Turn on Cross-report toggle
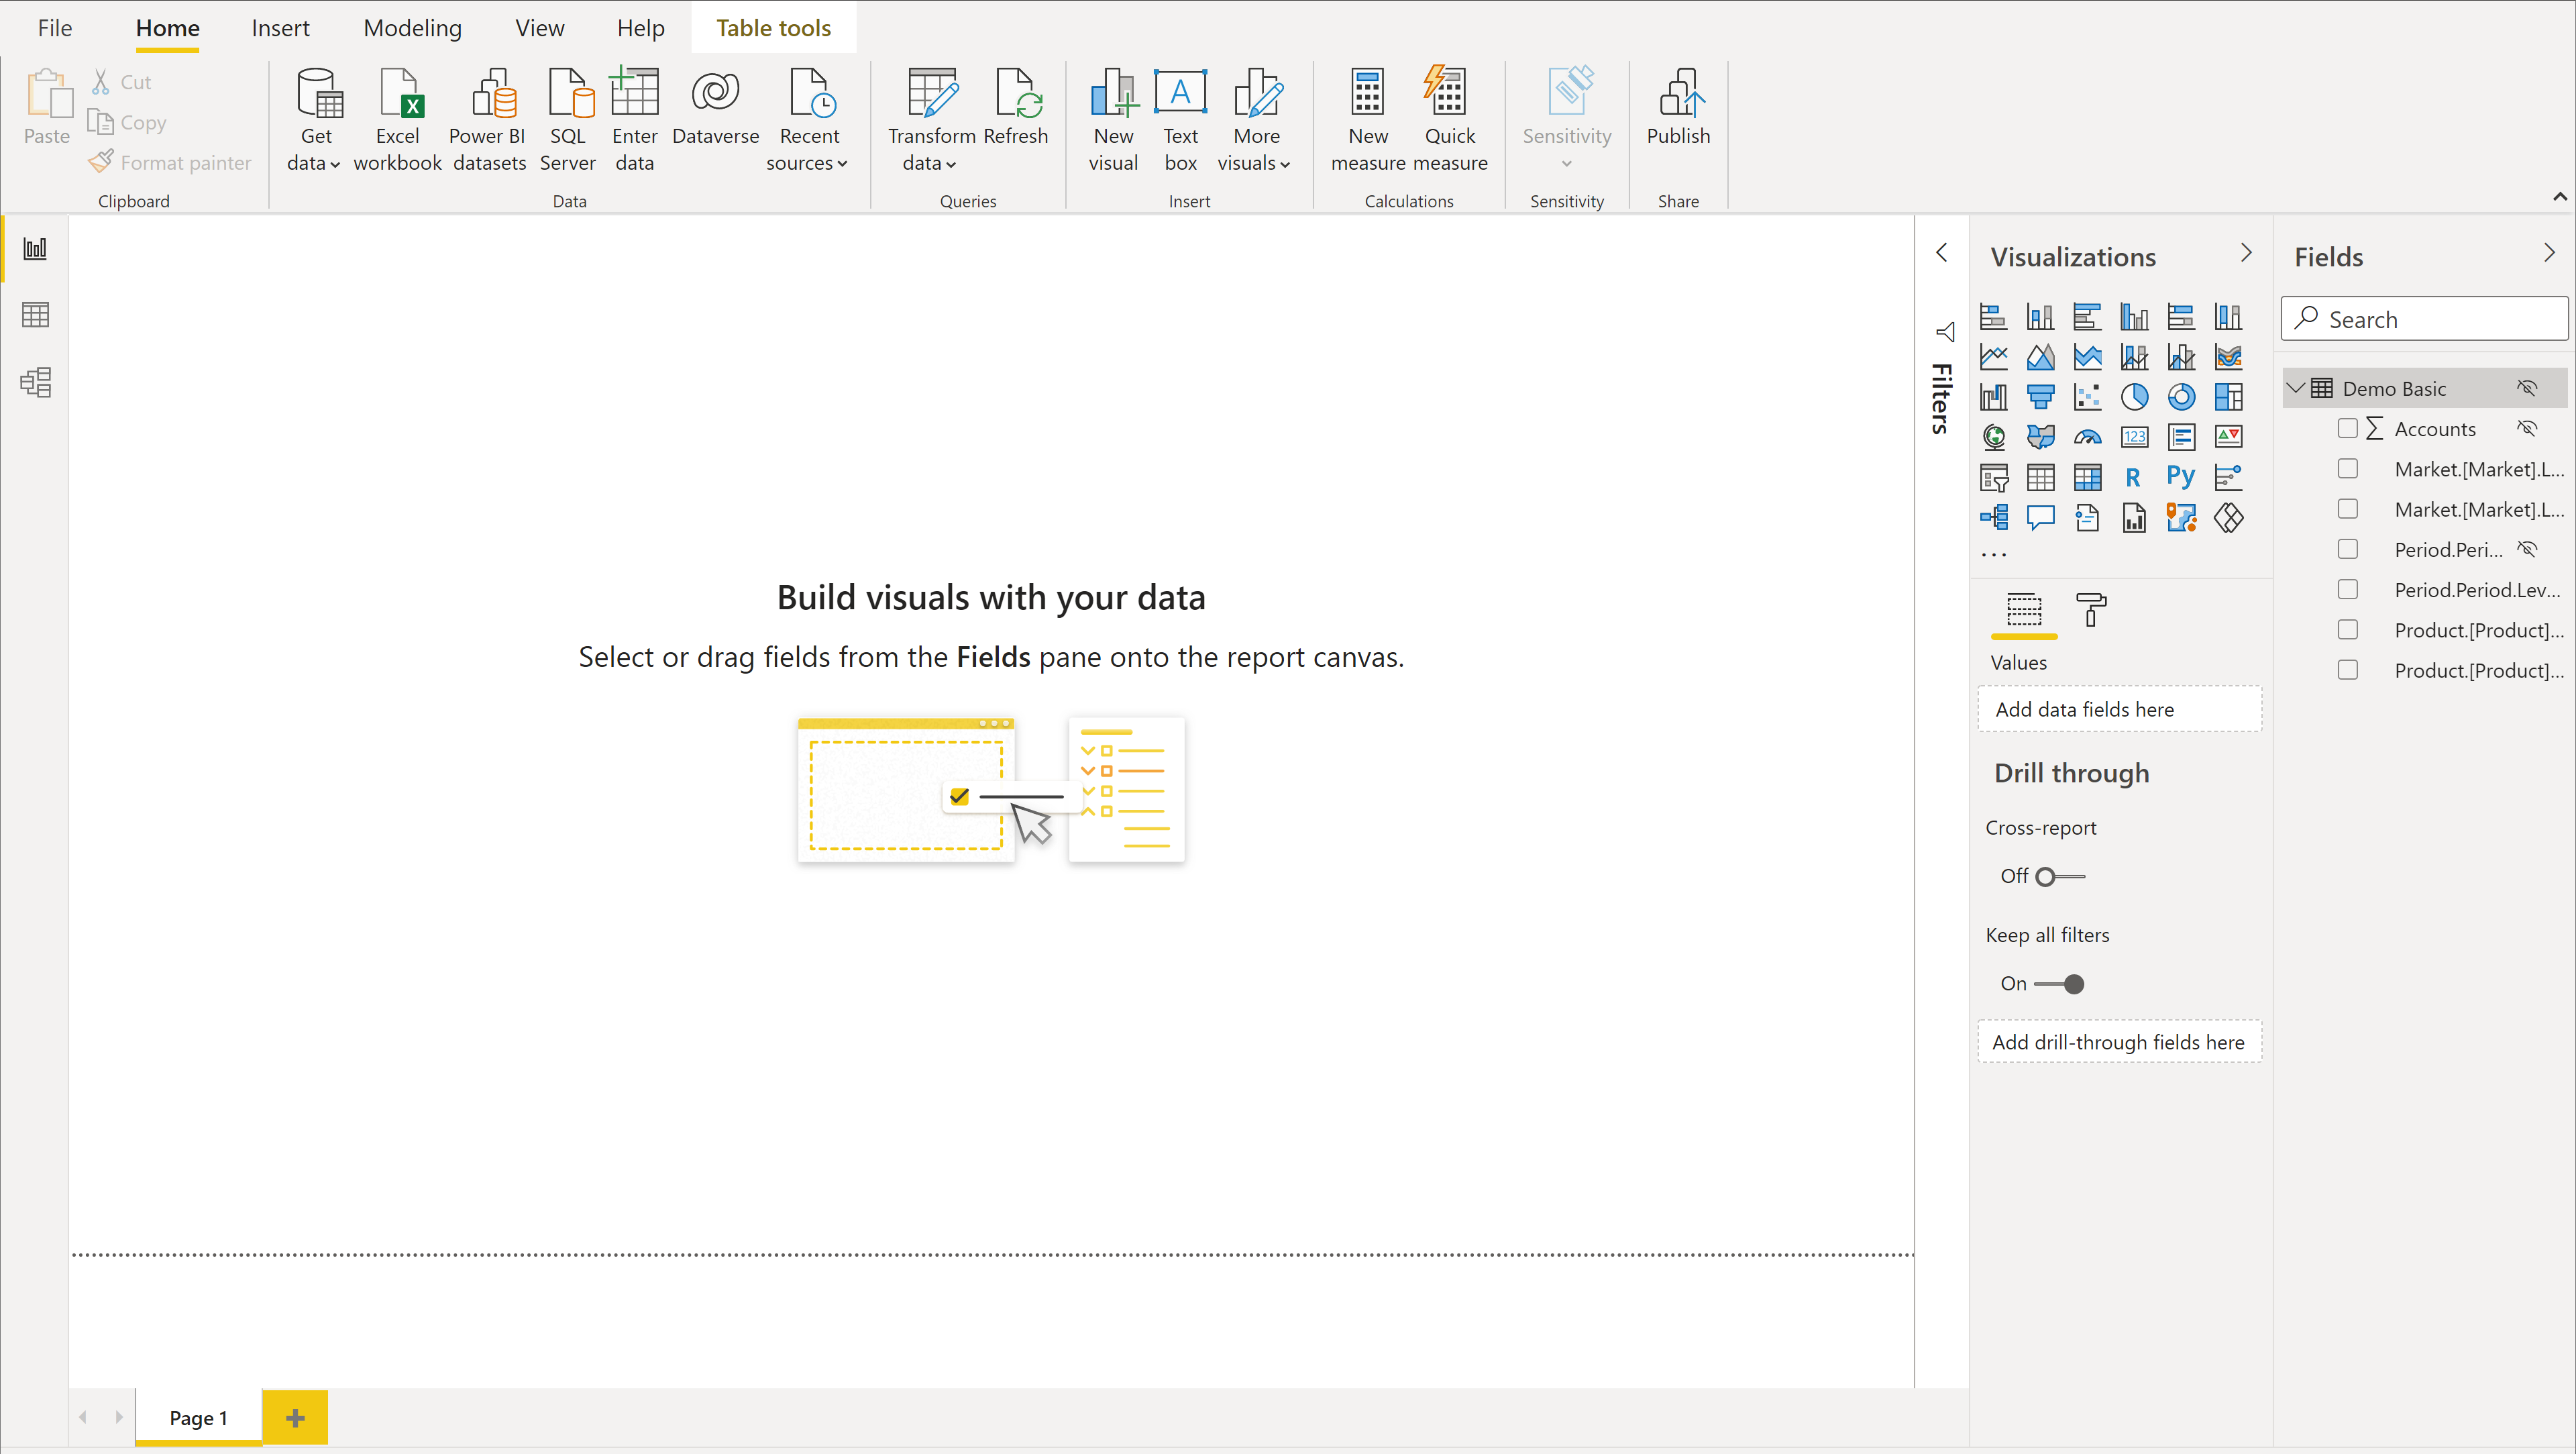The height and width of the screenshot is (1454, 2576). 2060,876
